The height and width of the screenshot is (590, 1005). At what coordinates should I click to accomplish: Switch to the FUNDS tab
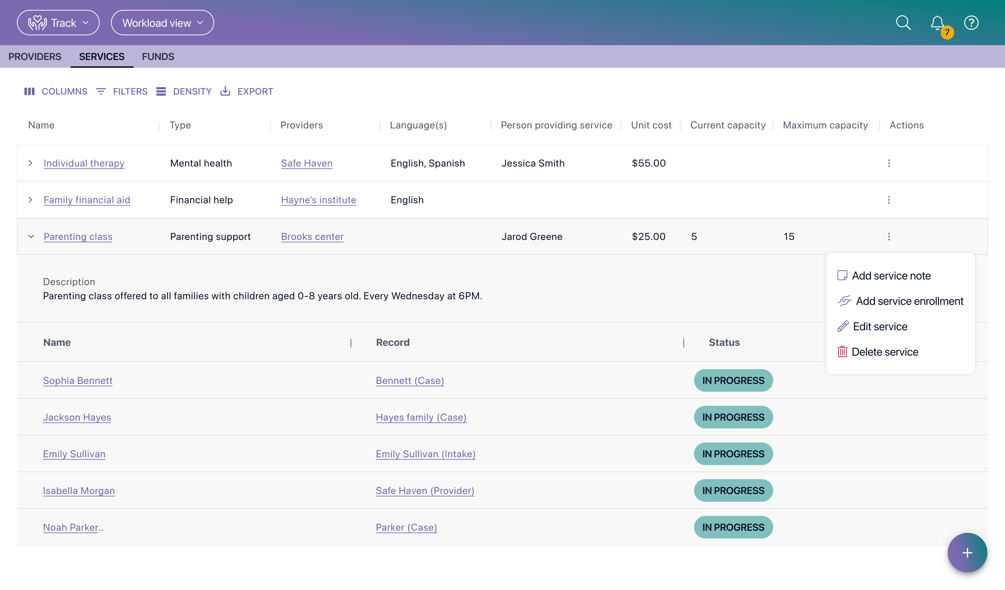(158, 56)
